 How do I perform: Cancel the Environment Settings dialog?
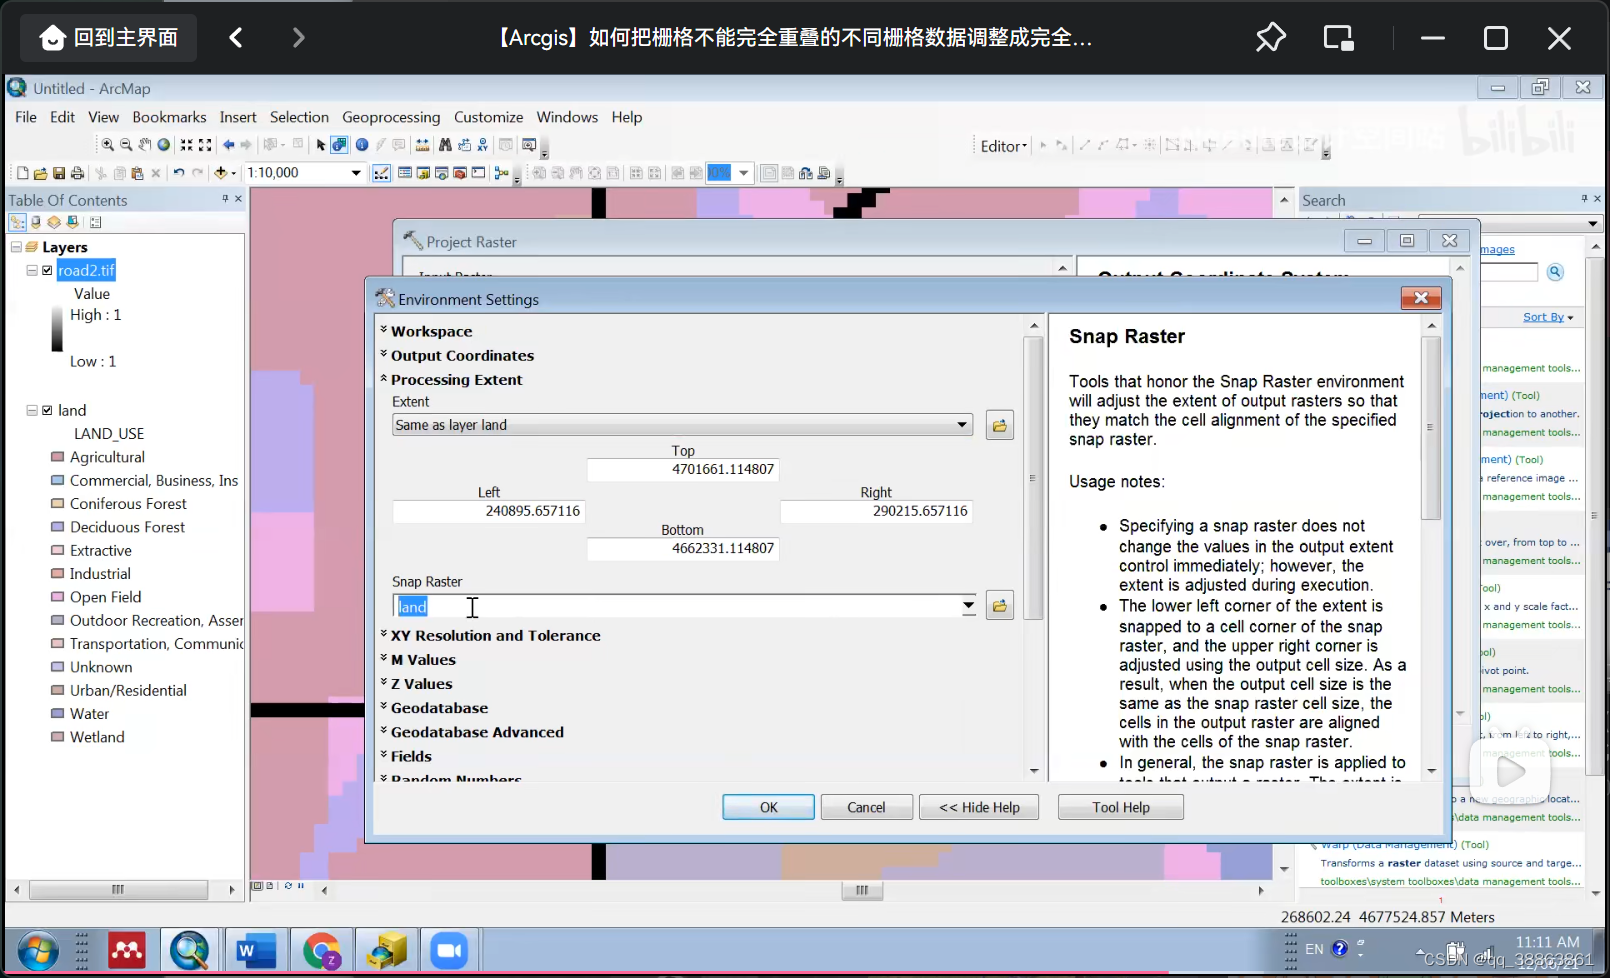click(x=866, y=807)
